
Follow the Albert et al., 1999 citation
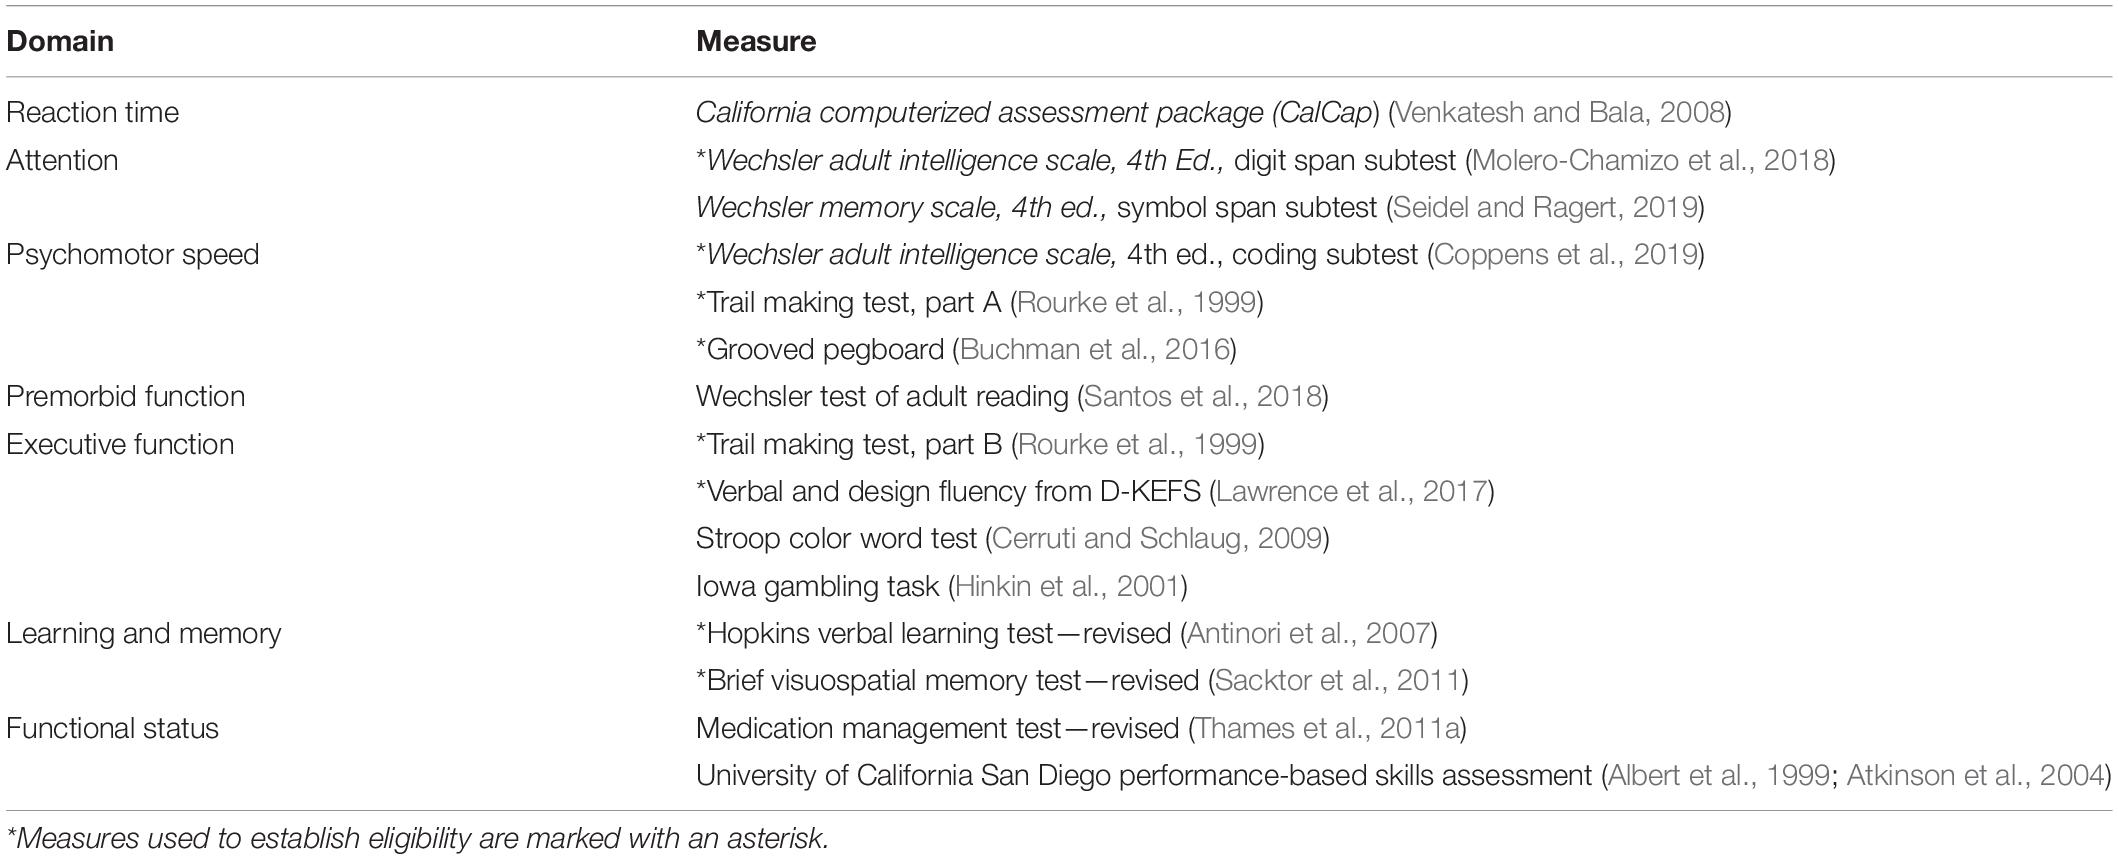1718,775
